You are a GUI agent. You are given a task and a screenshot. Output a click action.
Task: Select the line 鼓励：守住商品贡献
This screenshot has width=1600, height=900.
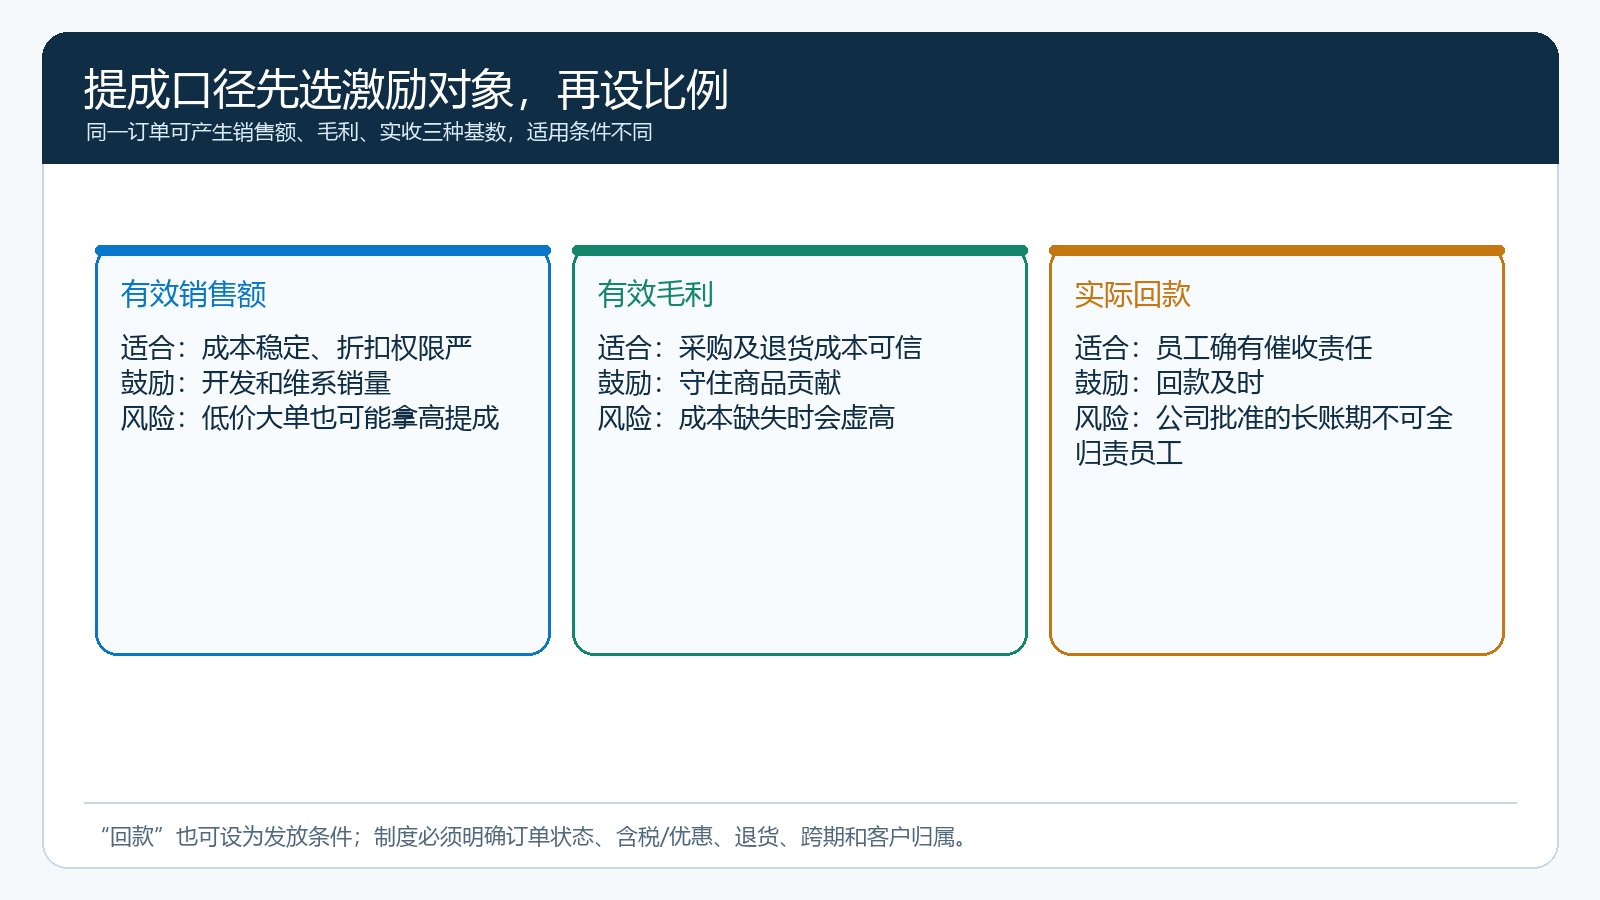pyautogui.click(x=719, y=383)
